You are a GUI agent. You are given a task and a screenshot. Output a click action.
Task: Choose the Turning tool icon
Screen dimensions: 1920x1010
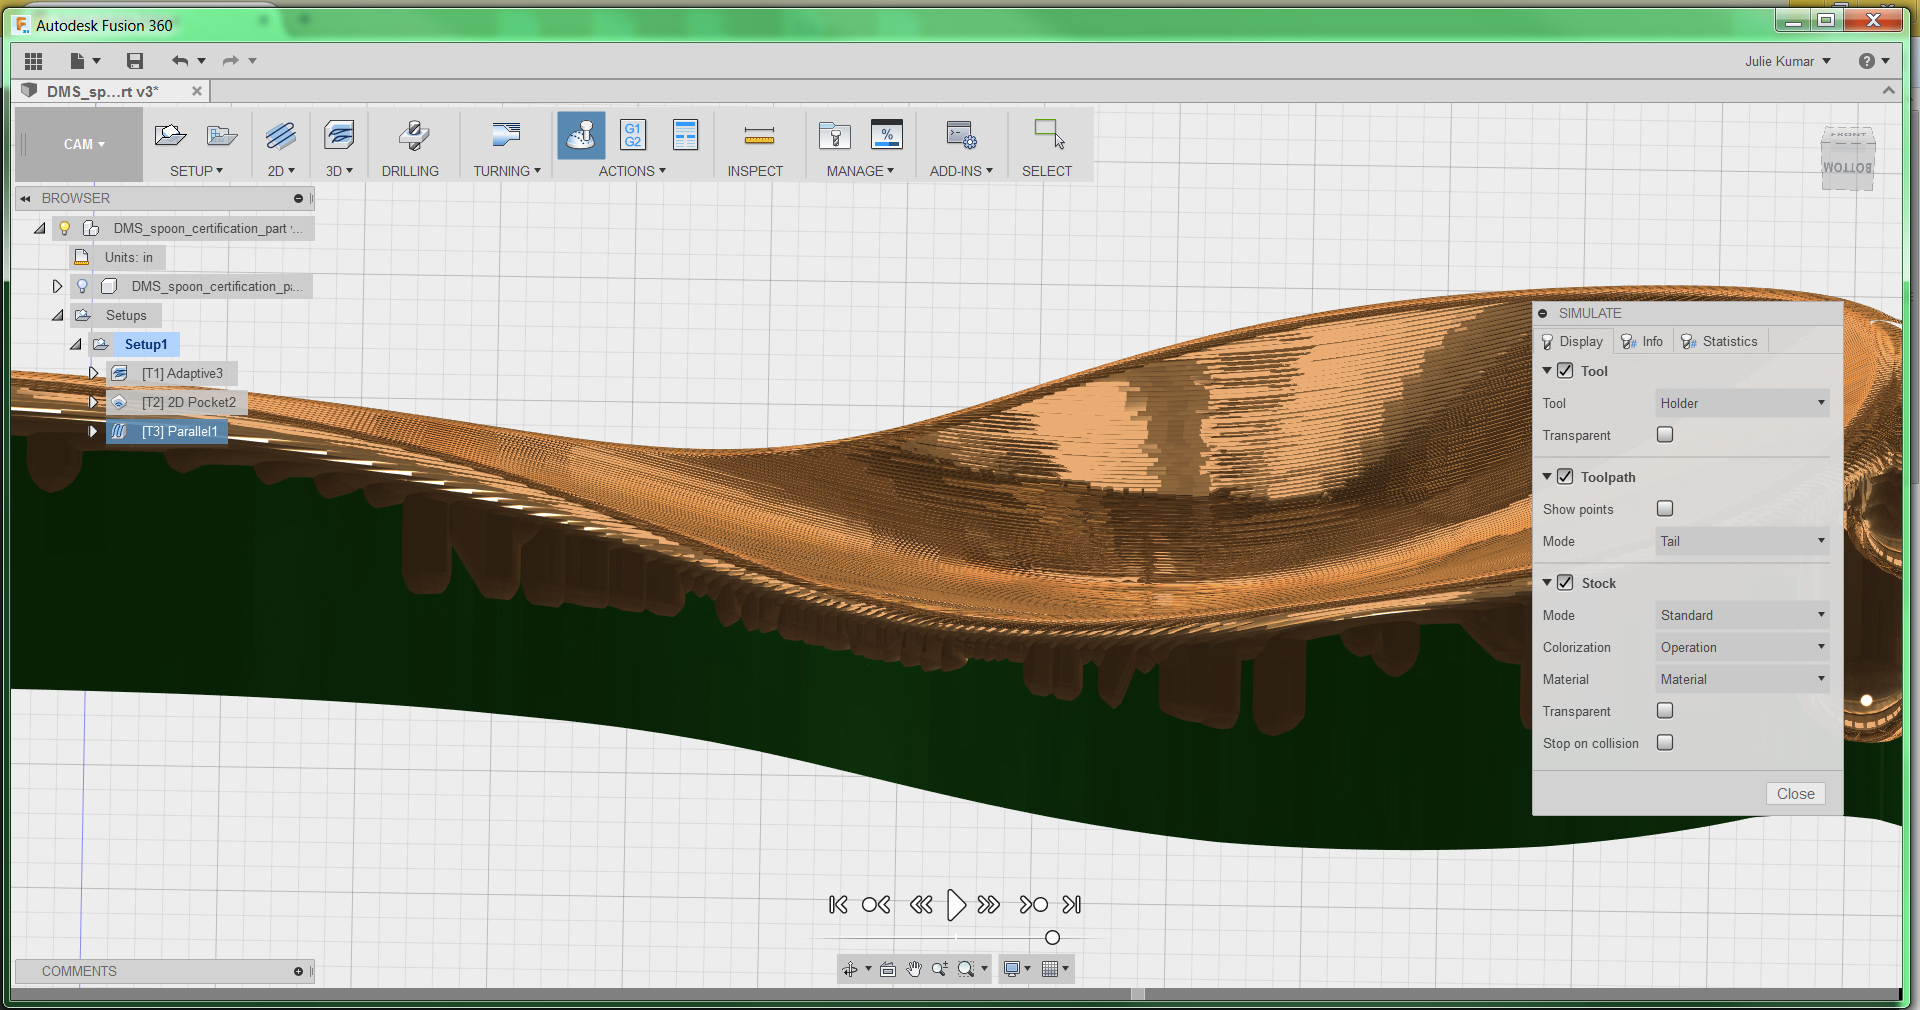point(507,135)
